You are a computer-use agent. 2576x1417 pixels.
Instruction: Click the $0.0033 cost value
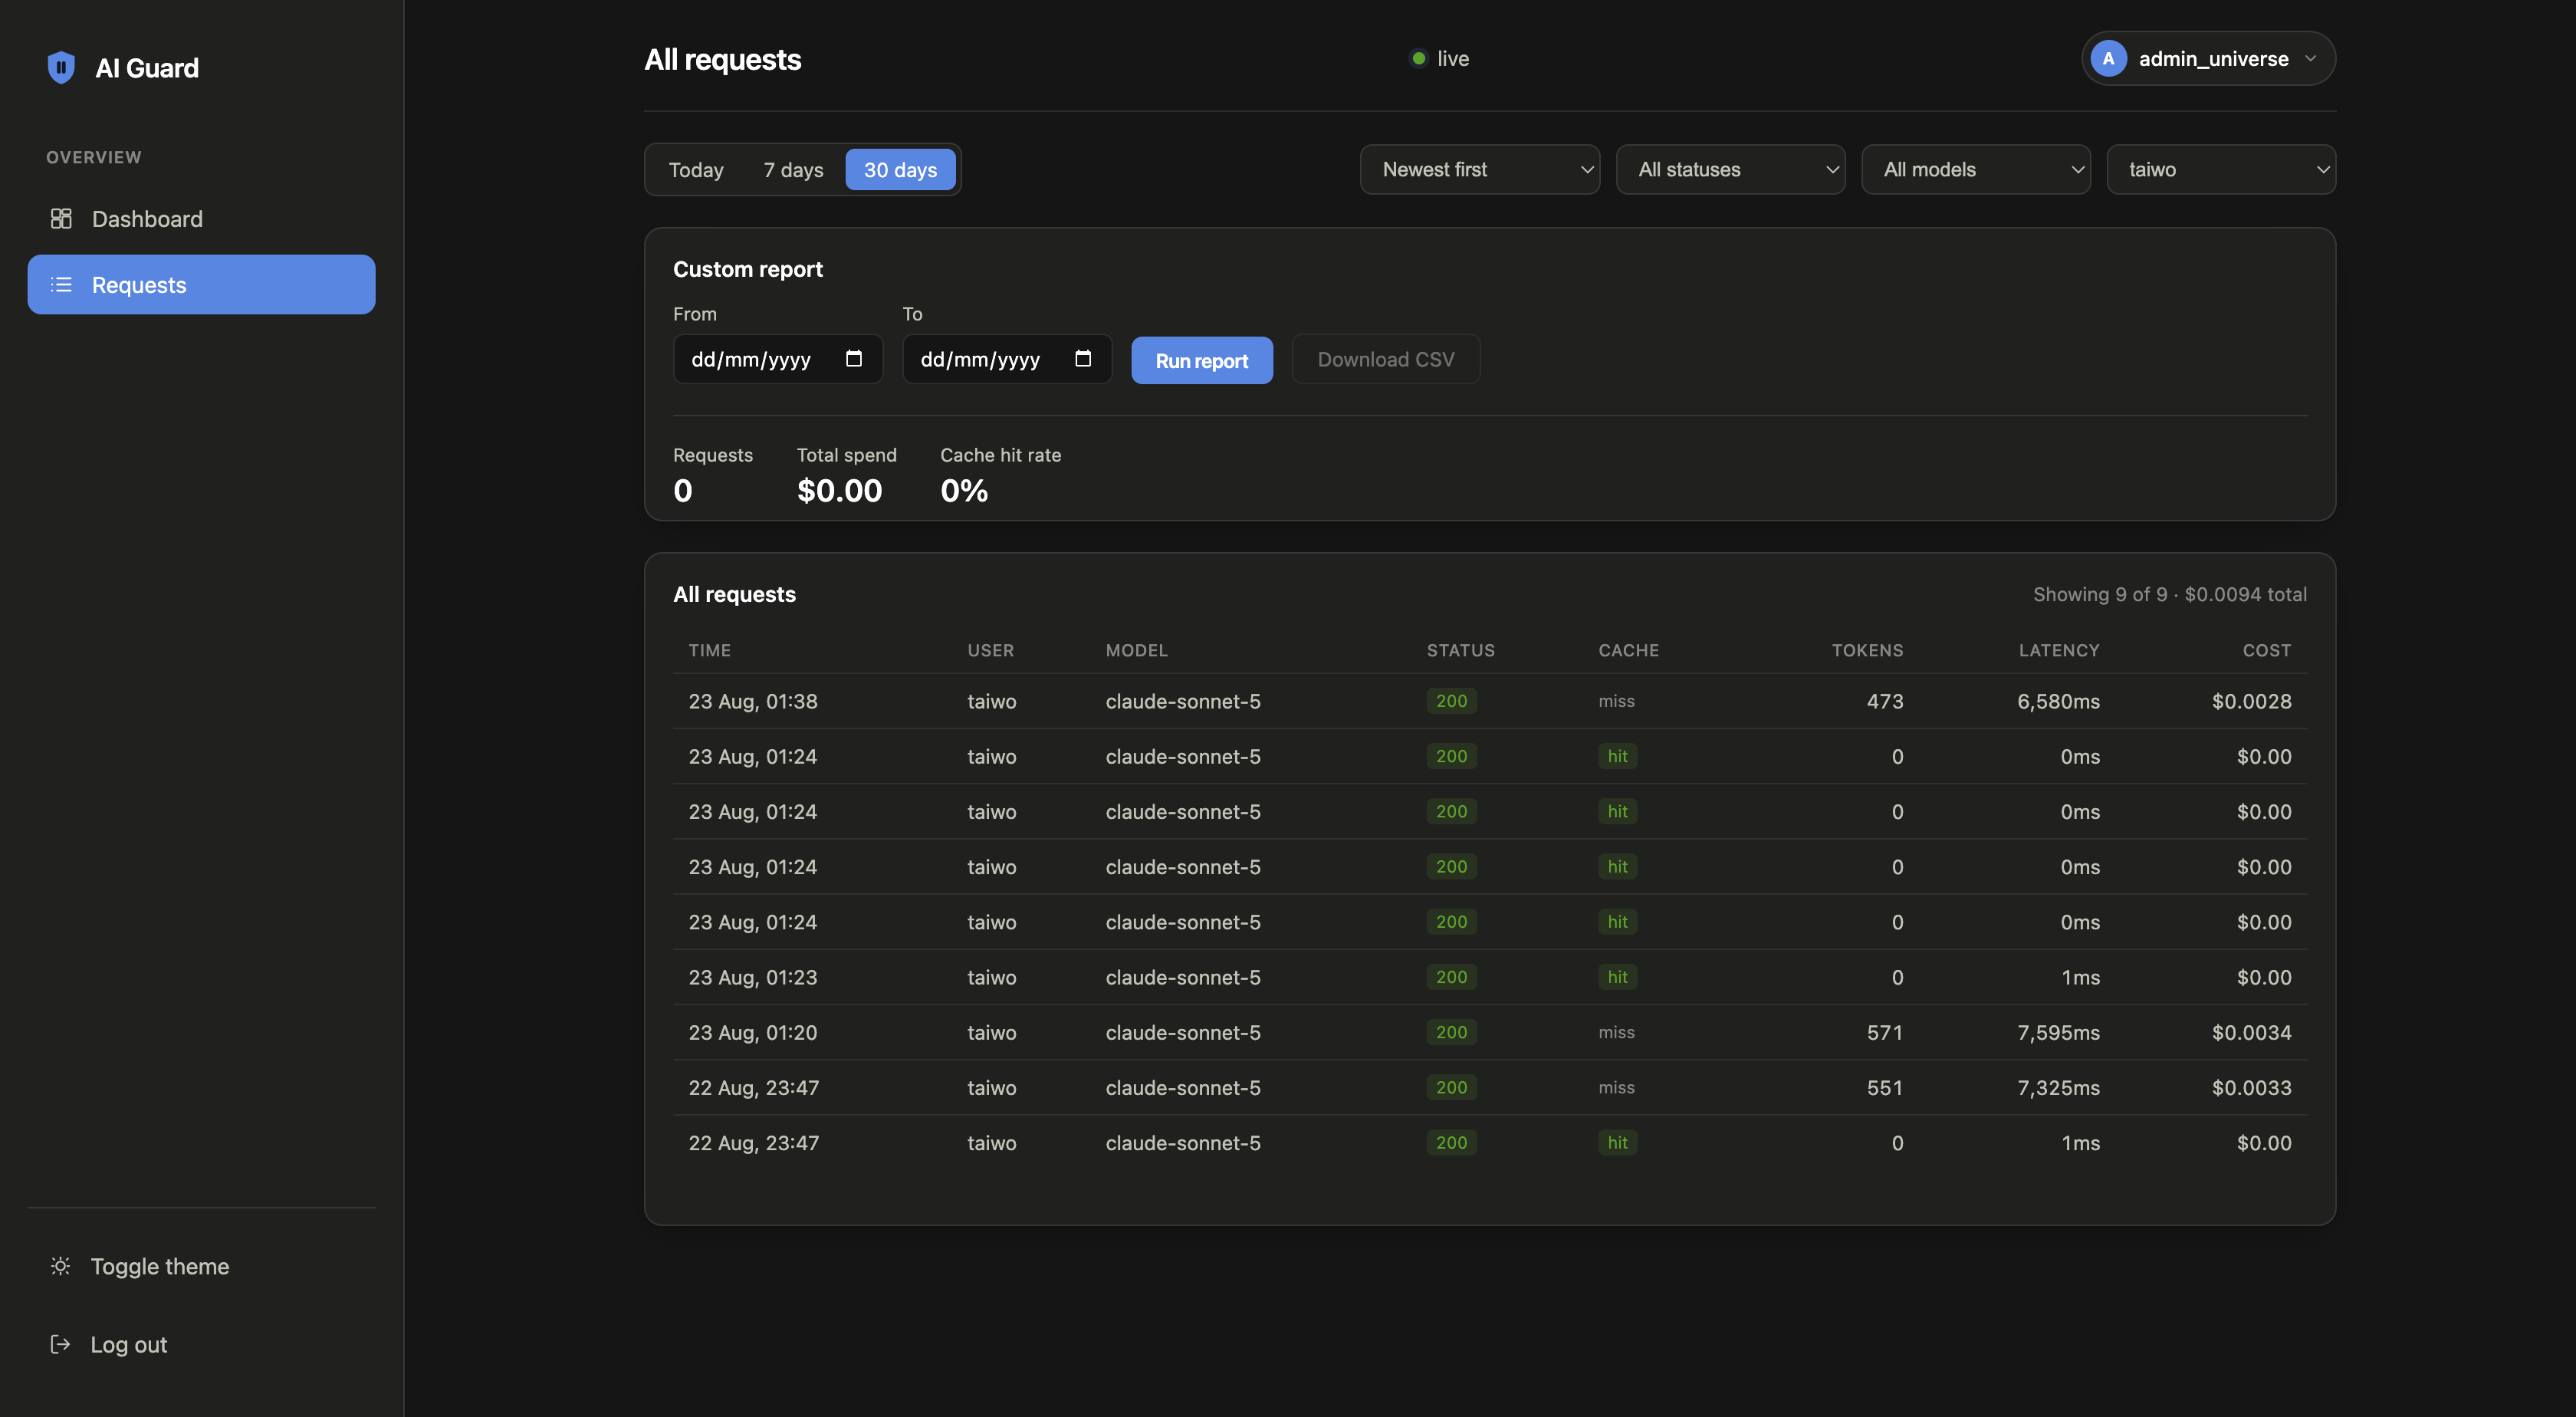[2251, 1087]
